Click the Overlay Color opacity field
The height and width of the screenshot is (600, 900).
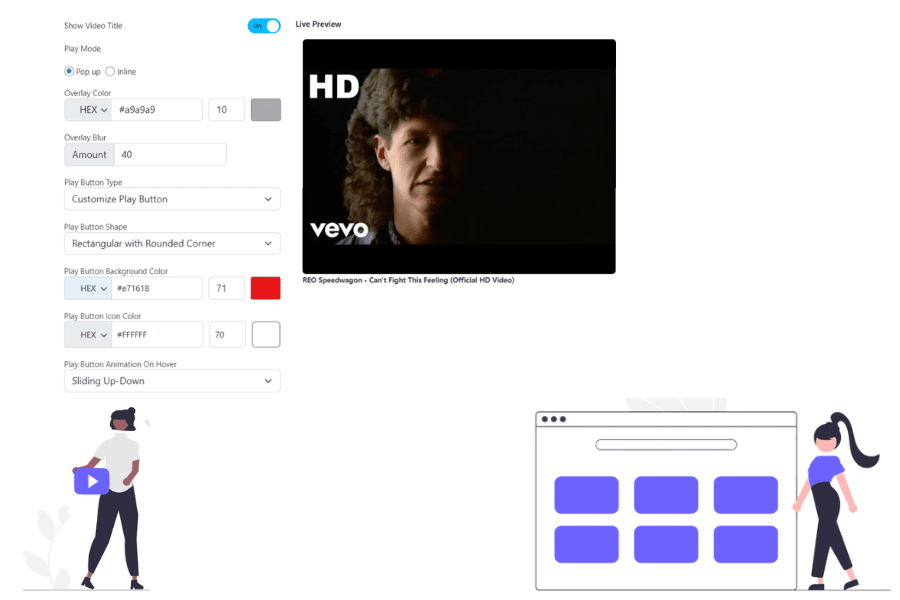pyautogui.click(x=226, y=110)
